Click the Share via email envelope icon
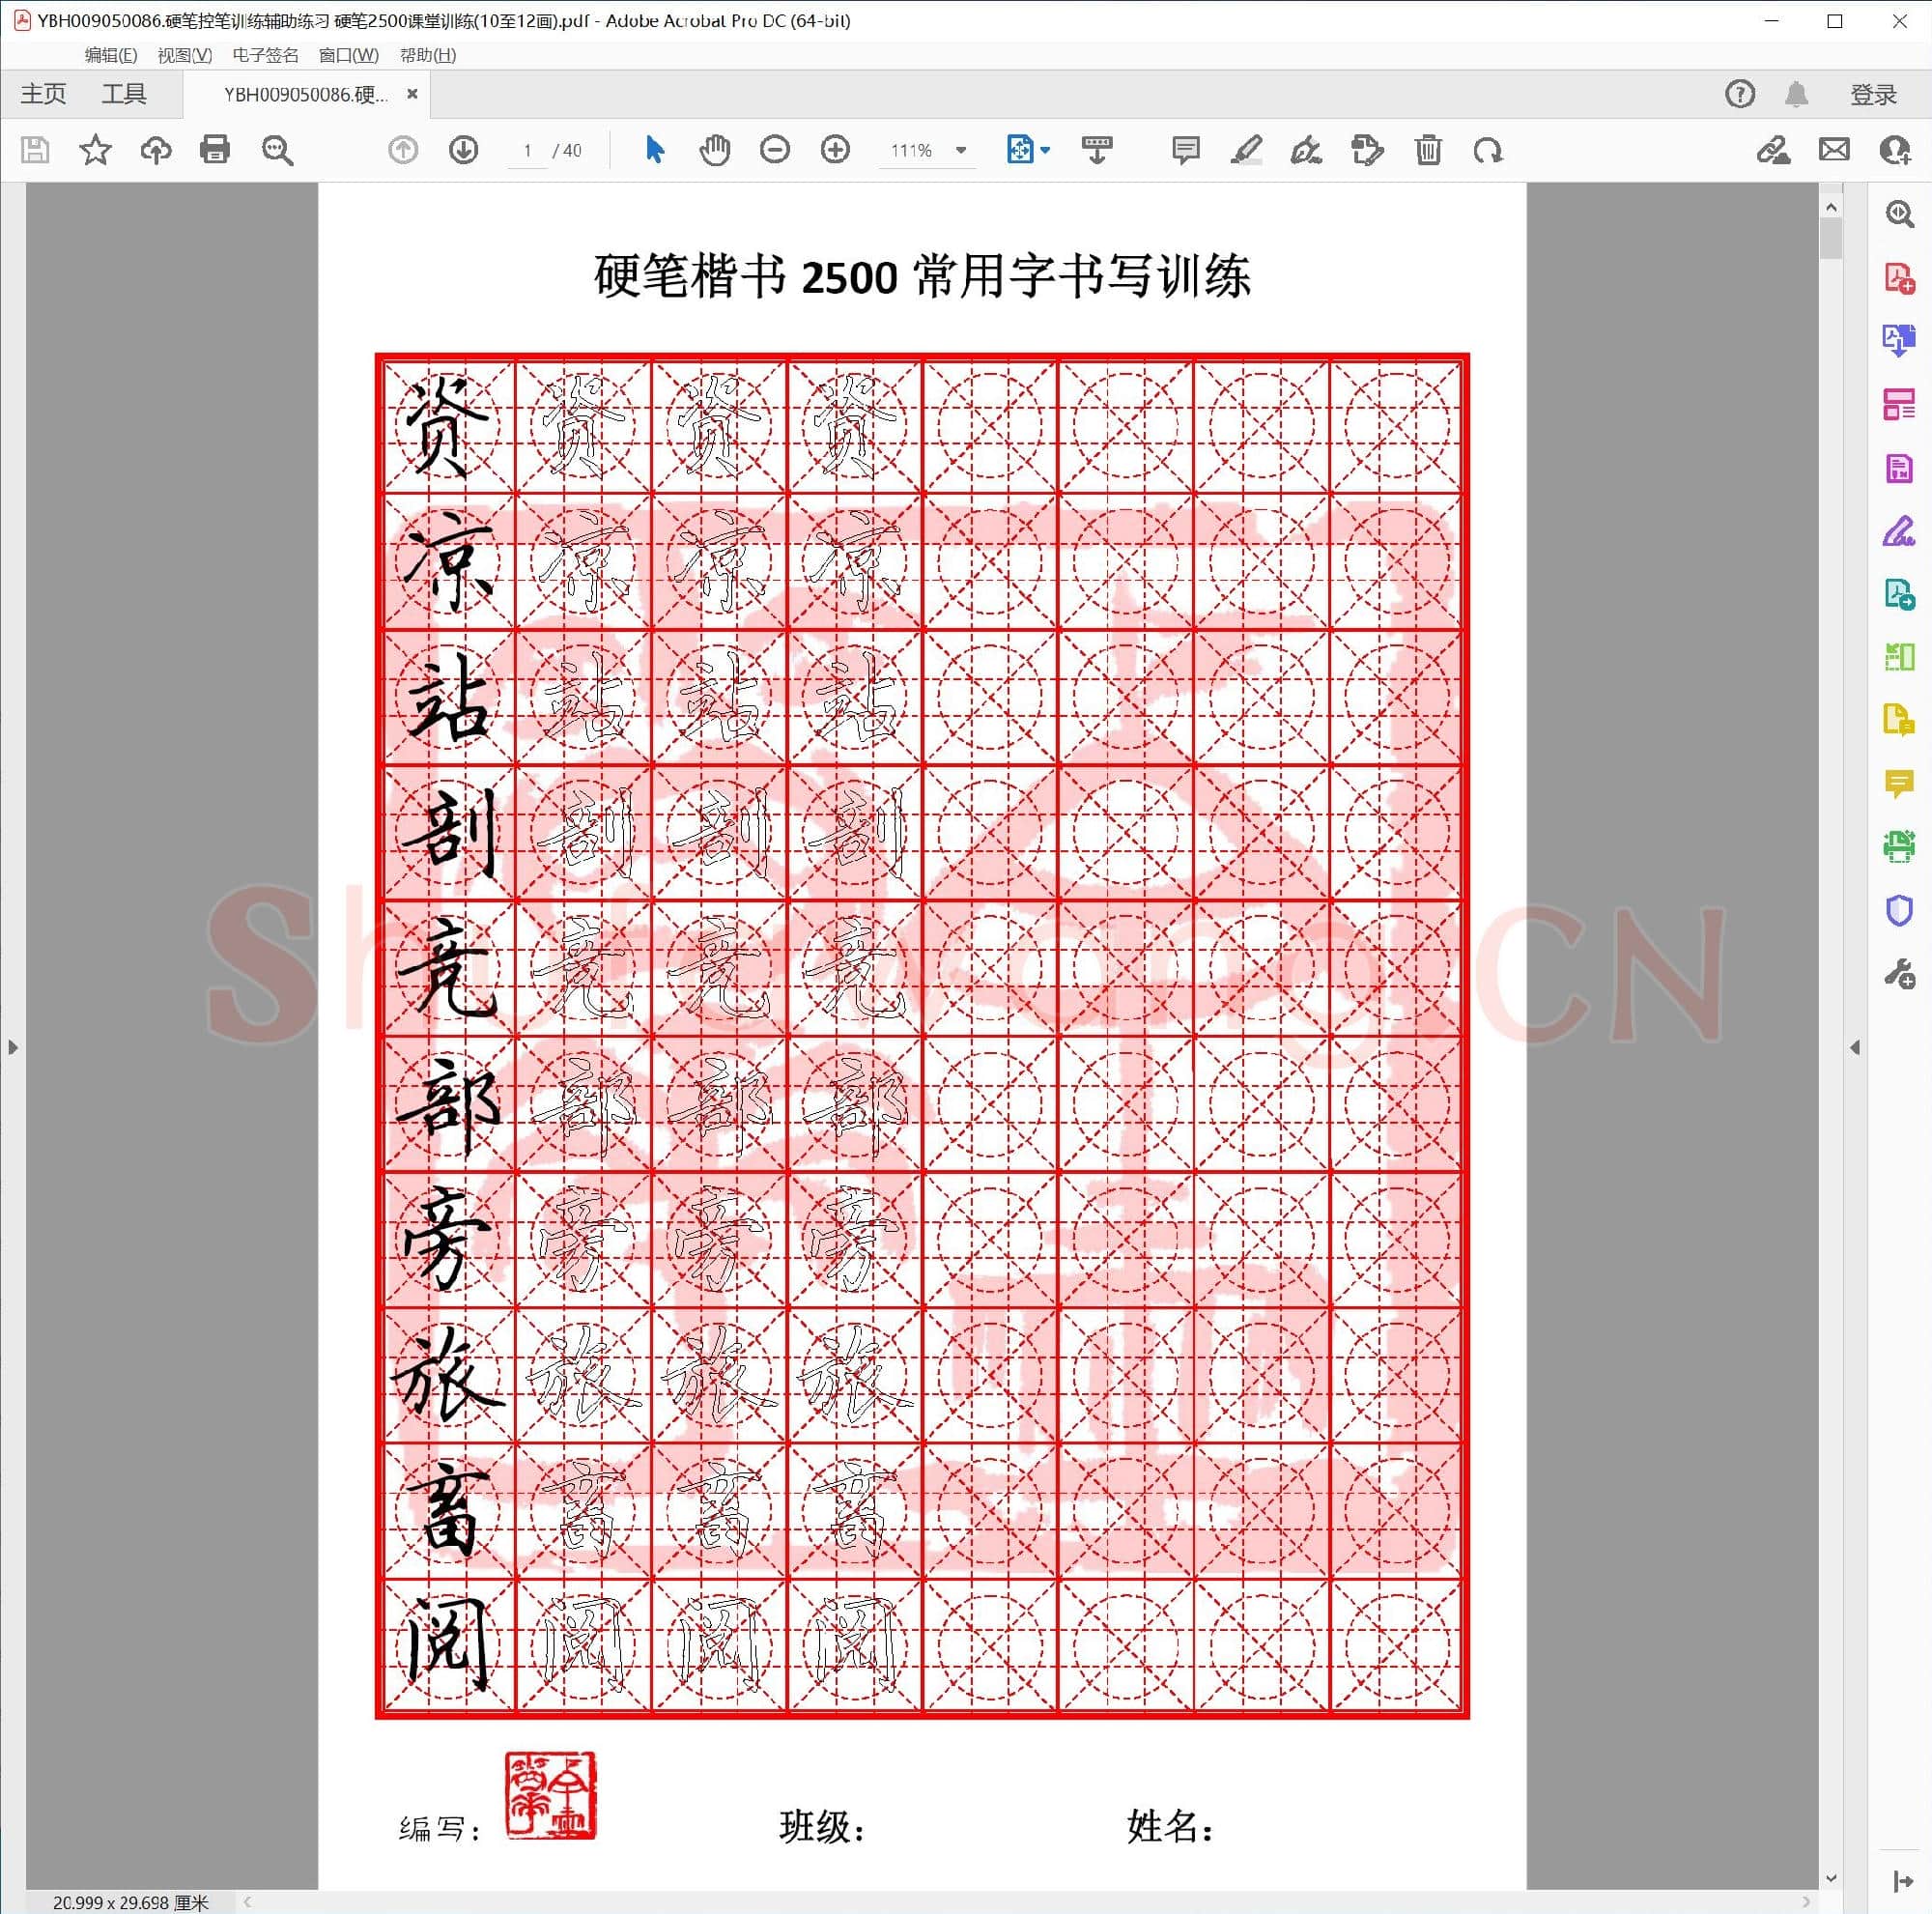Image resolution: width=1932 pixels, height=1914 pixels. [1834, 150]
